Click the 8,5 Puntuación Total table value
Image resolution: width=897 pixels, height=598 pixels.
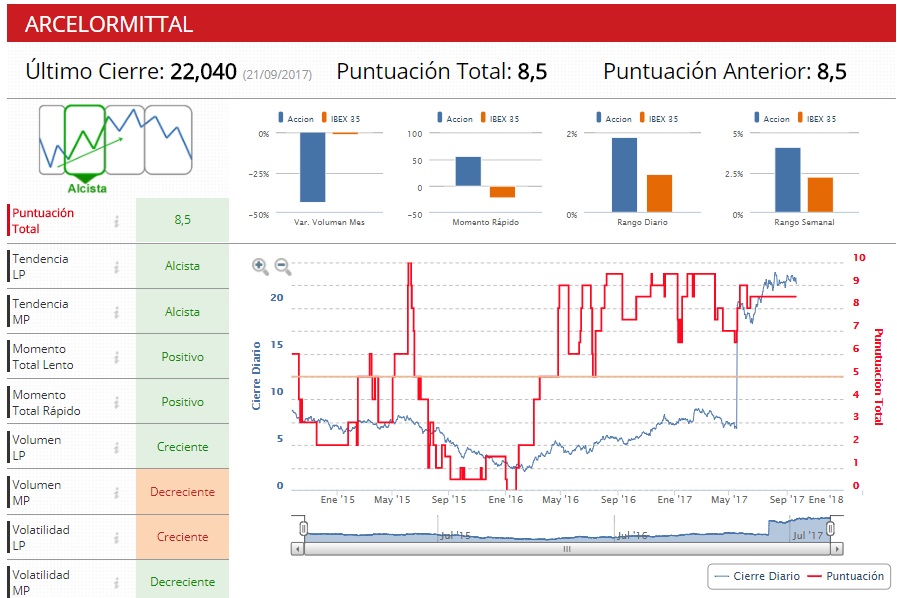click(182, 220)
